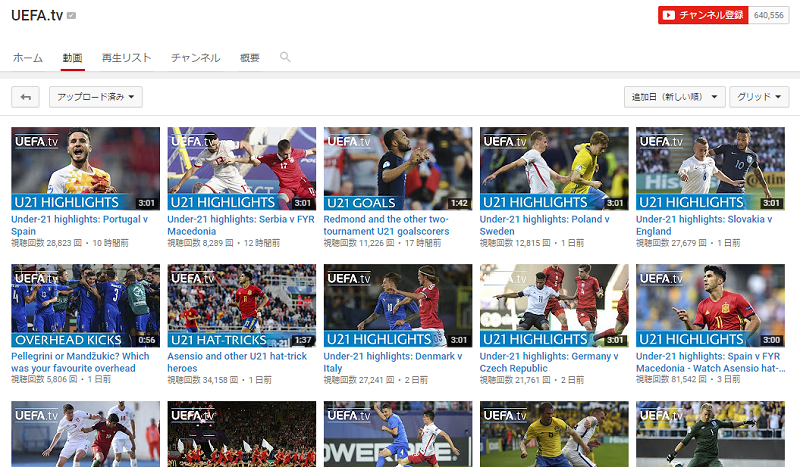The width and height of the screenshot is (800, 467).
Task: Open the 再生リスト tab
Action: 126,58
